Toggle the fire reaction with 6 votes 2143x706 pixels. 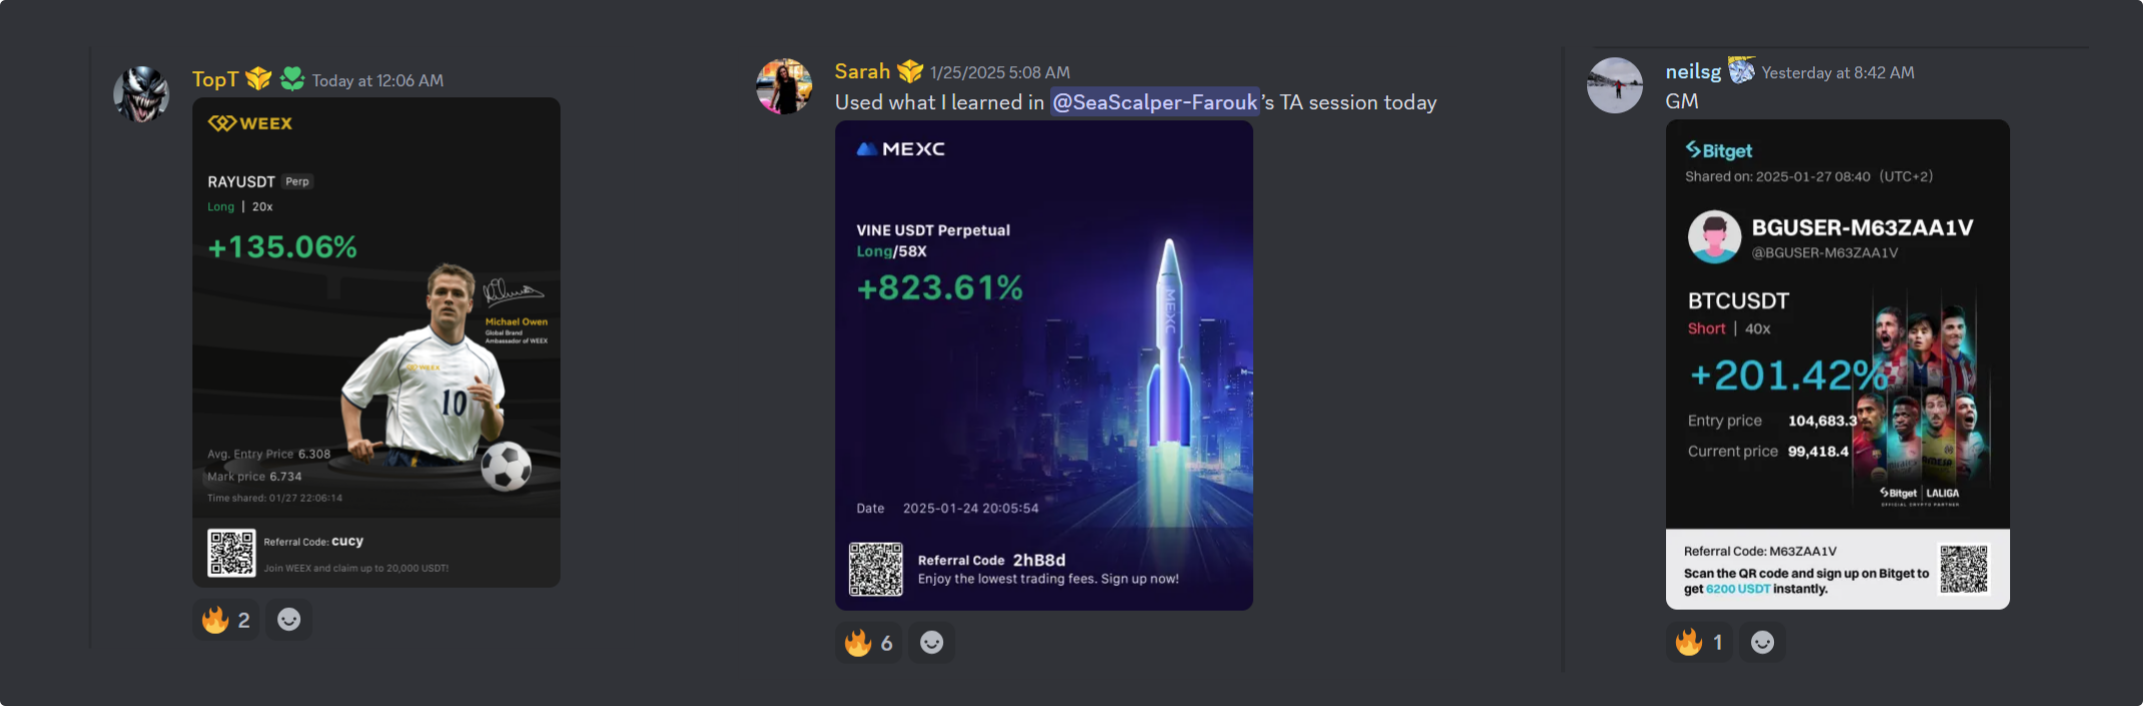click(869, 643)
